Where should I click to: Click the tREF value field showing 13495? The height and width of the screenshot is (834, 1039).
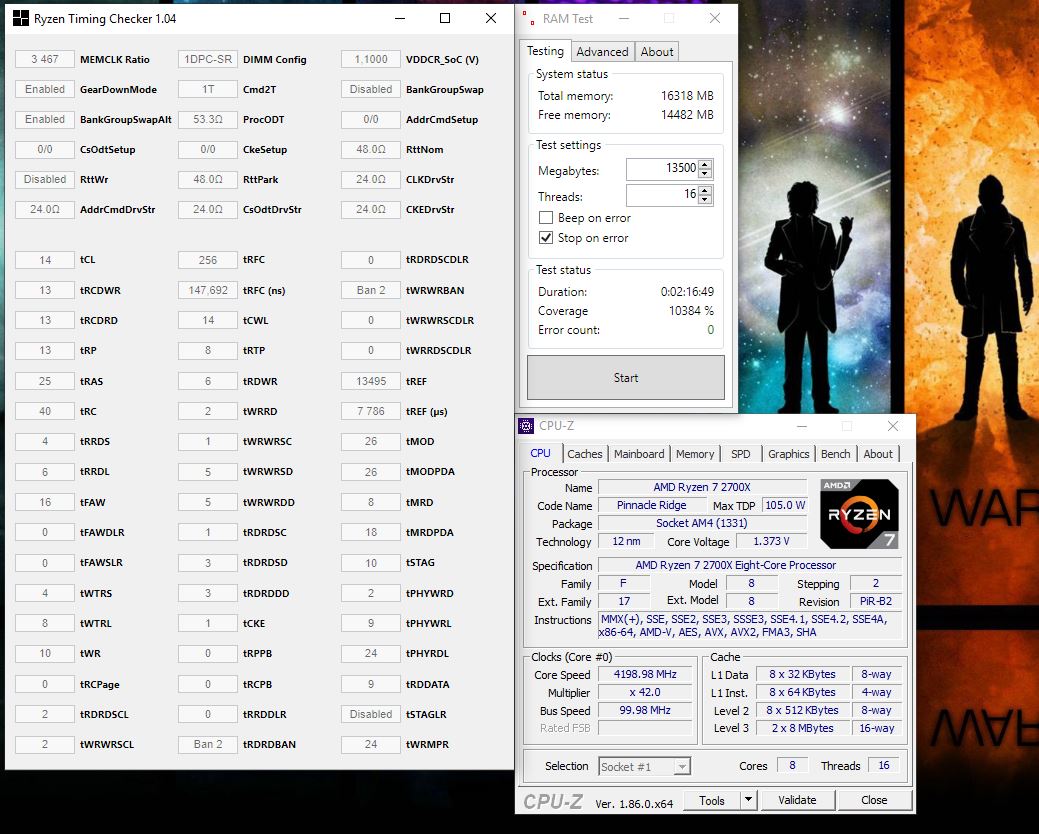click(371, 381)
